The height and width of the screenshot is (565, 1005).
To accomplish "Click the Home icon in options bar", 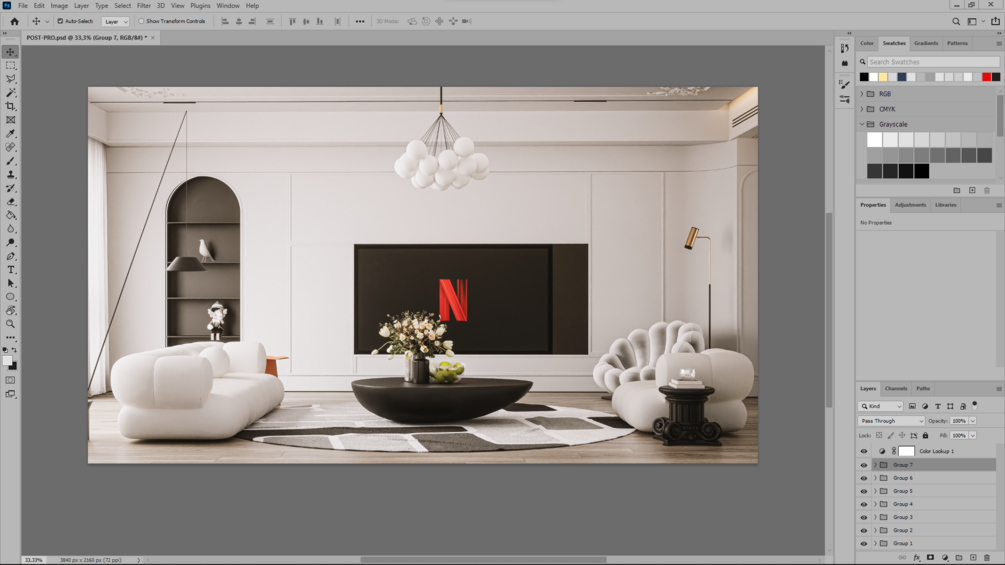I will [14, 21].
